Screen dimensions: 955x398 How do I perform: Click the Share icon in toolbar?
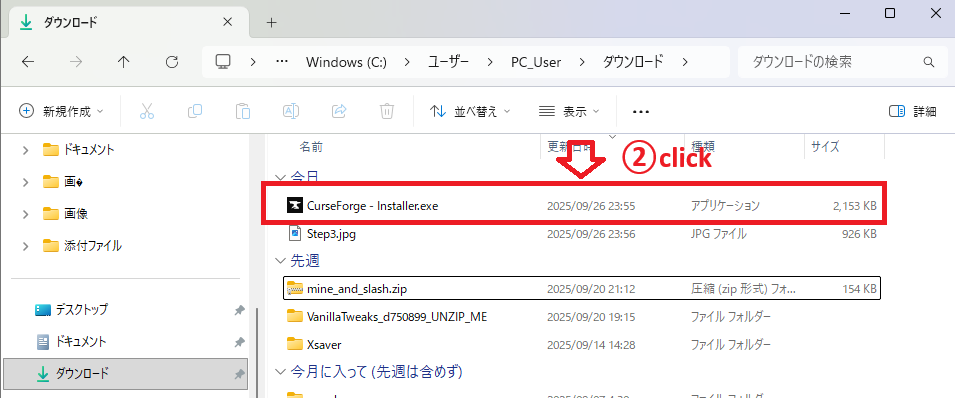pyautogui.click(x=339, y=111)
